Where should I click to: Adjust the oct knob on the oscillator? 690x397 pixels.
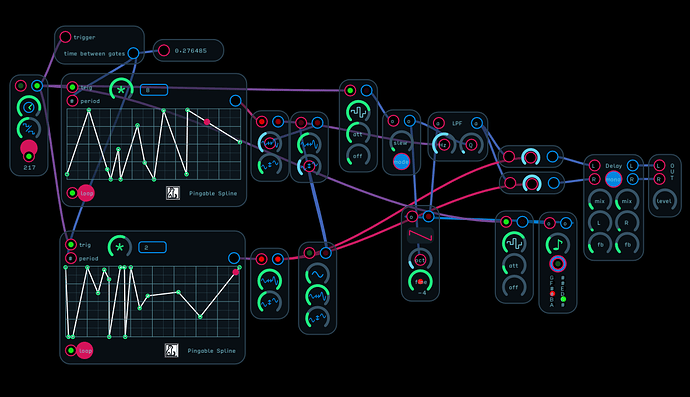point(420,260)
